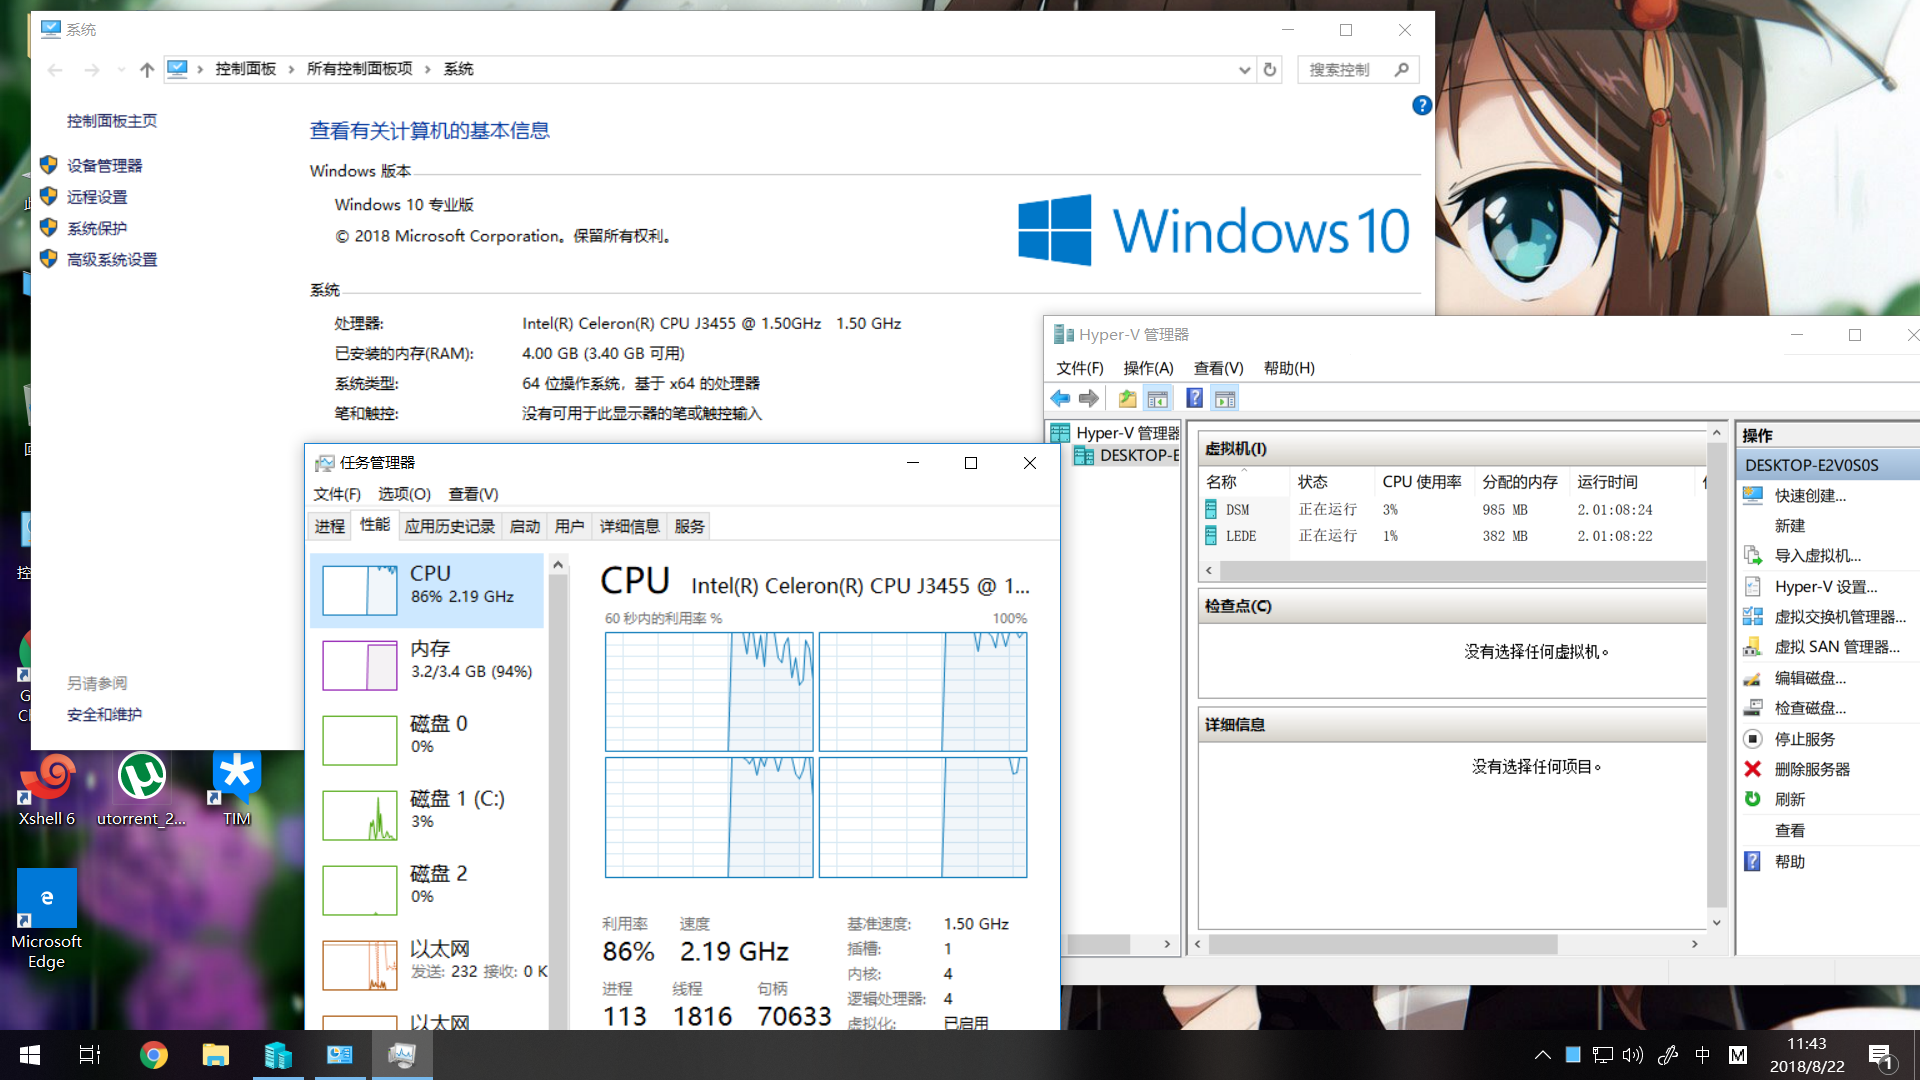1920x1080 pixels.
Task: Switch to 进程 tab in Task Manager
Action: point(330,527)
